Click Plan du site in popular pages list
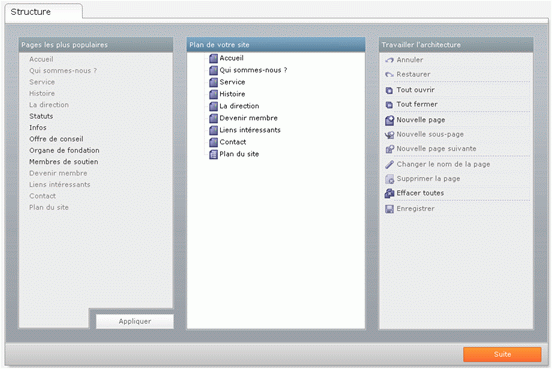The image size is (552, 369). pos(49,207)
